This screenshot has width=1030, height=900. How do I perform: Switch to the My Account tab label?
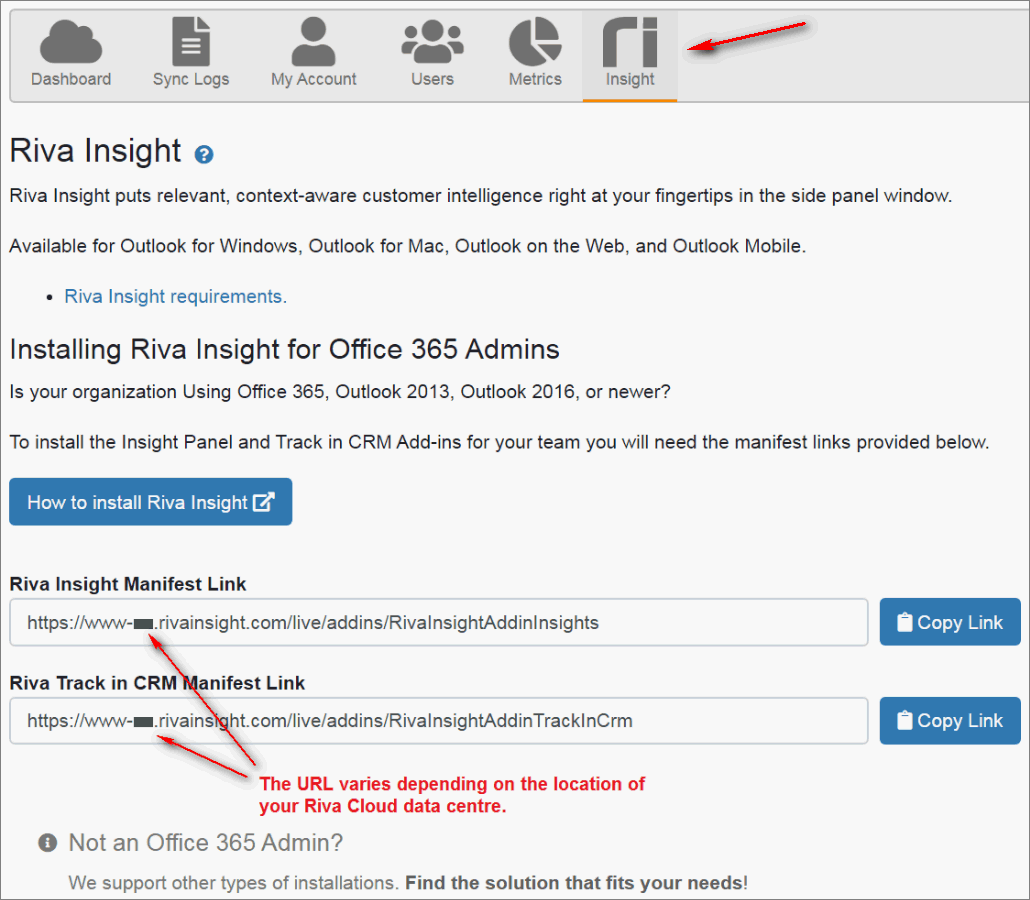[313, 79]
